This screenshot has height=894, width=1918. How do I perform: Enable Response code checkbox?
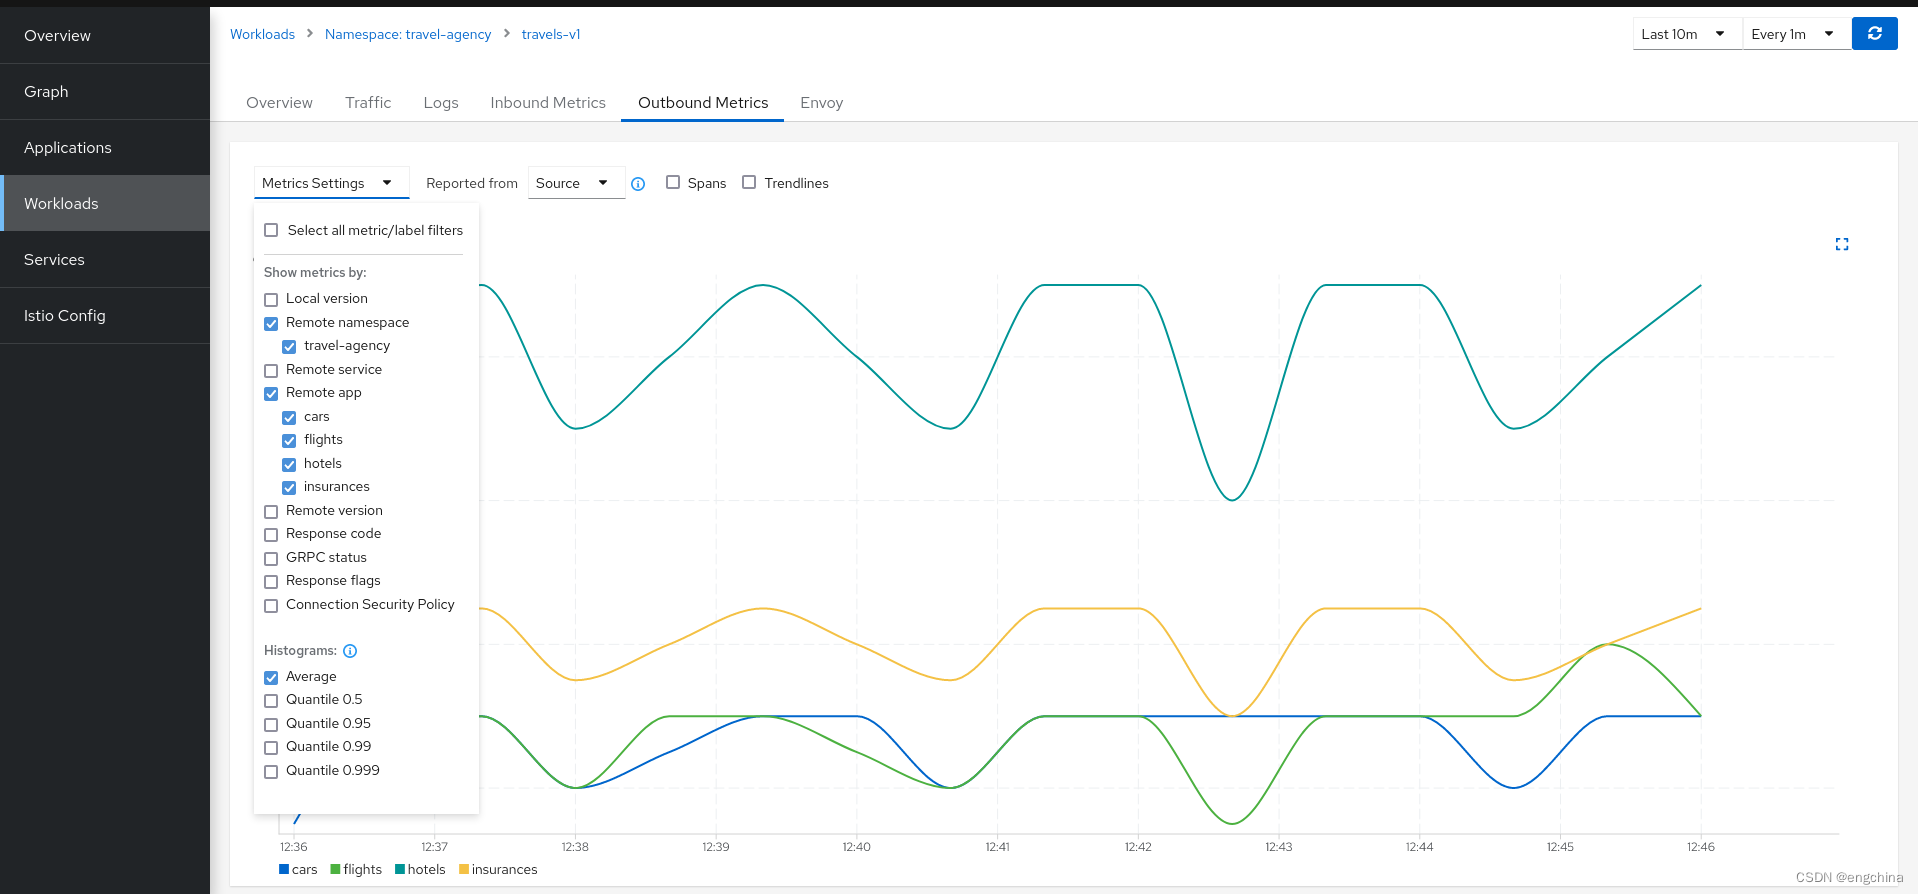point(271,534)
